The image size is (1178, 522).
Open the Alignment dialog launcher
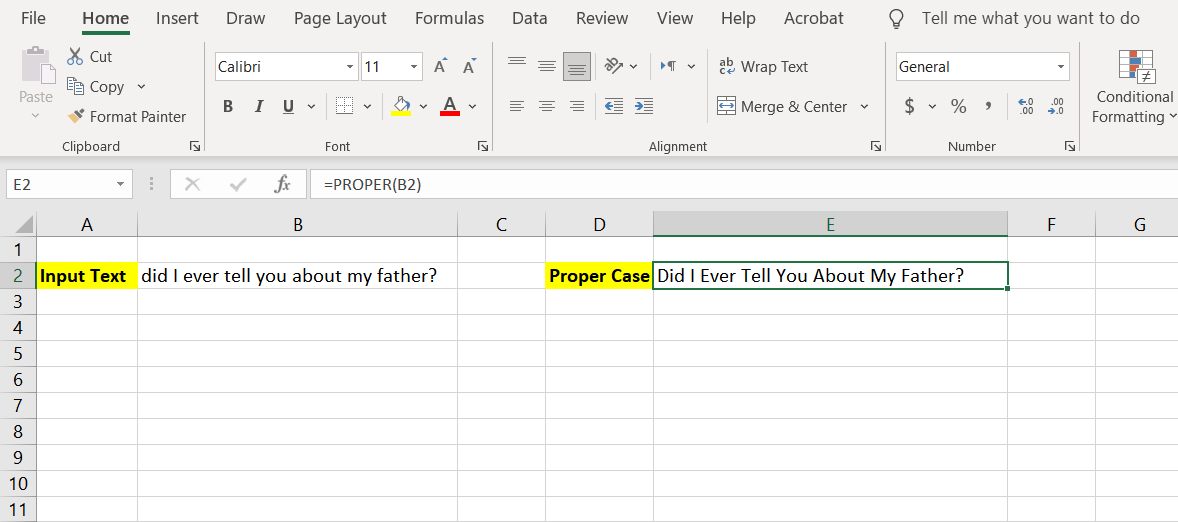(x=875, y=146)
